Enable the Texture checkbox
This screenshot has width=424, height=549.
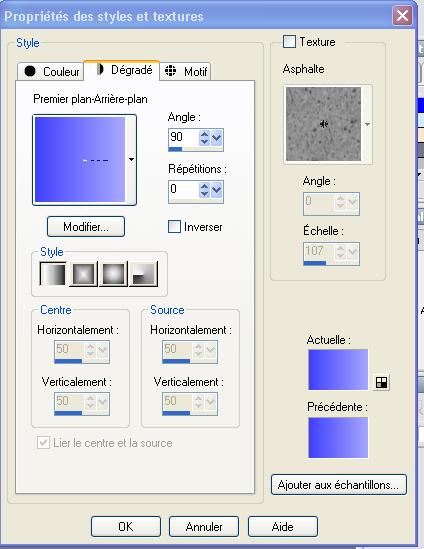click(x=289, y=42)
